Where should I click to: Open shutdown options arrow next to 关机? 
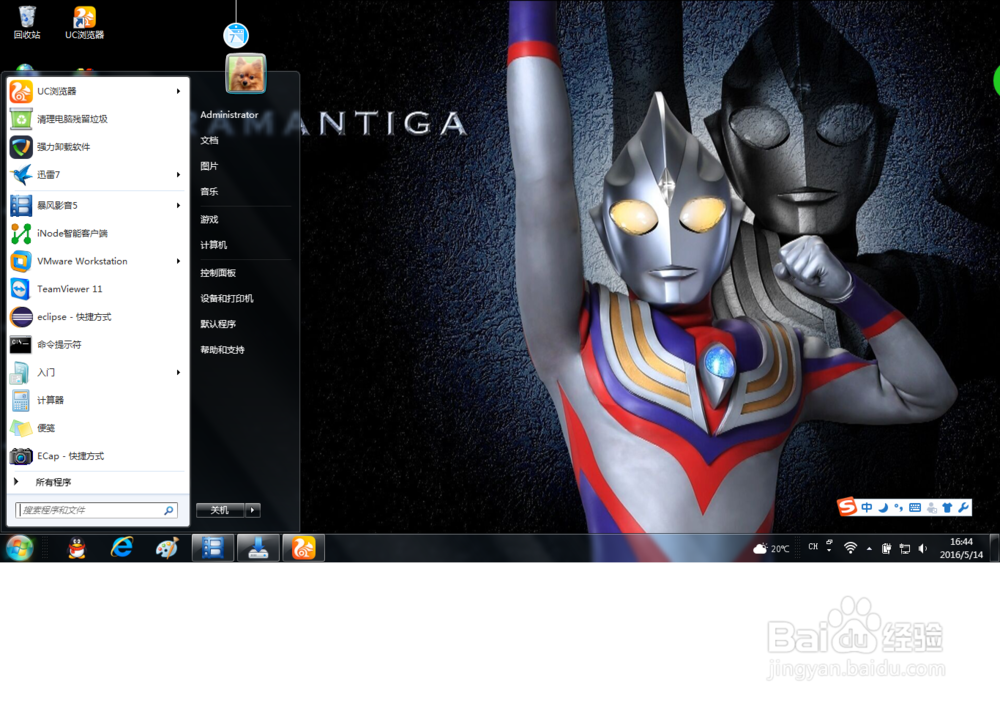[253, 510]
